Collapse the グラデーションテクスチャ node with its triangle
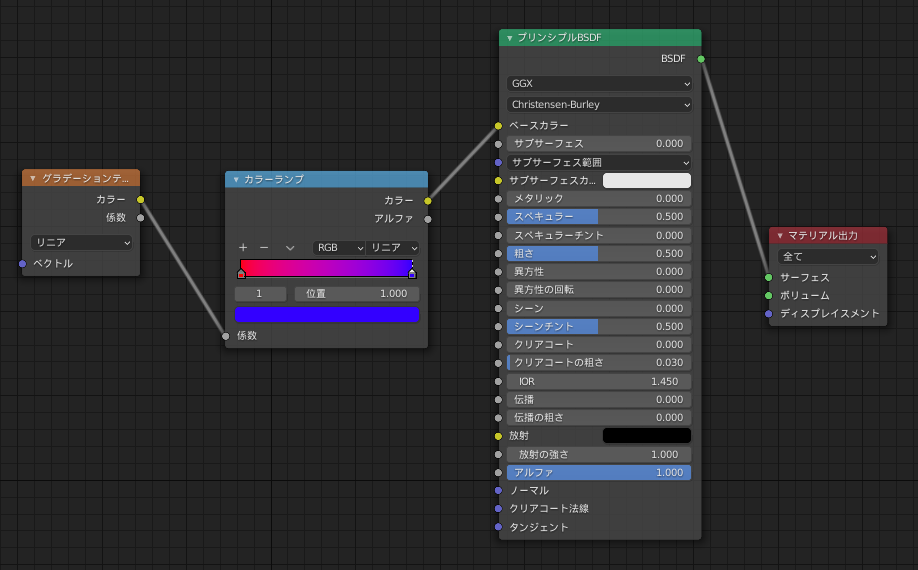918x570 pixels. pos(33,178)
